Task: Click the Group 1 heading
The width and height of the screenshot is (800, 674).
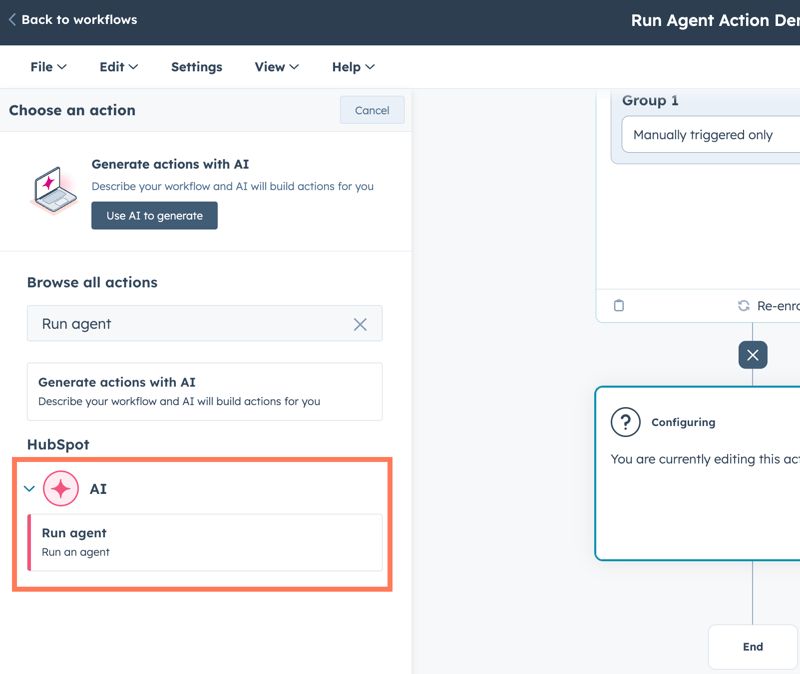Action: 650,101
